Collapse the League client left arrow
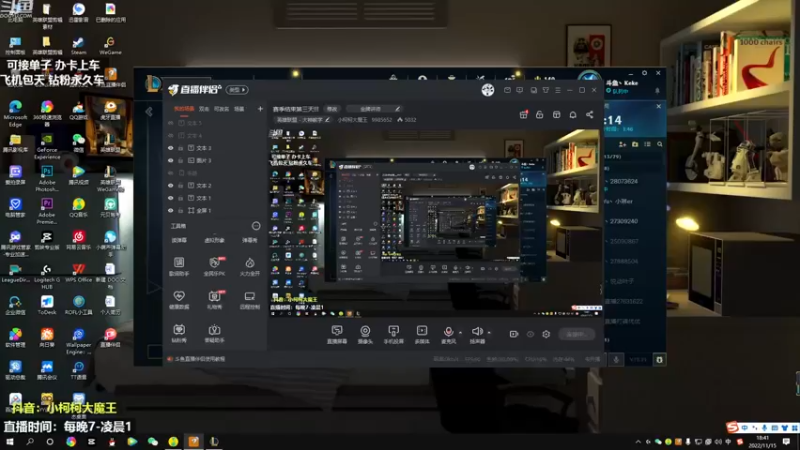This screenshot has height=450, width=800. pos(149,112)
